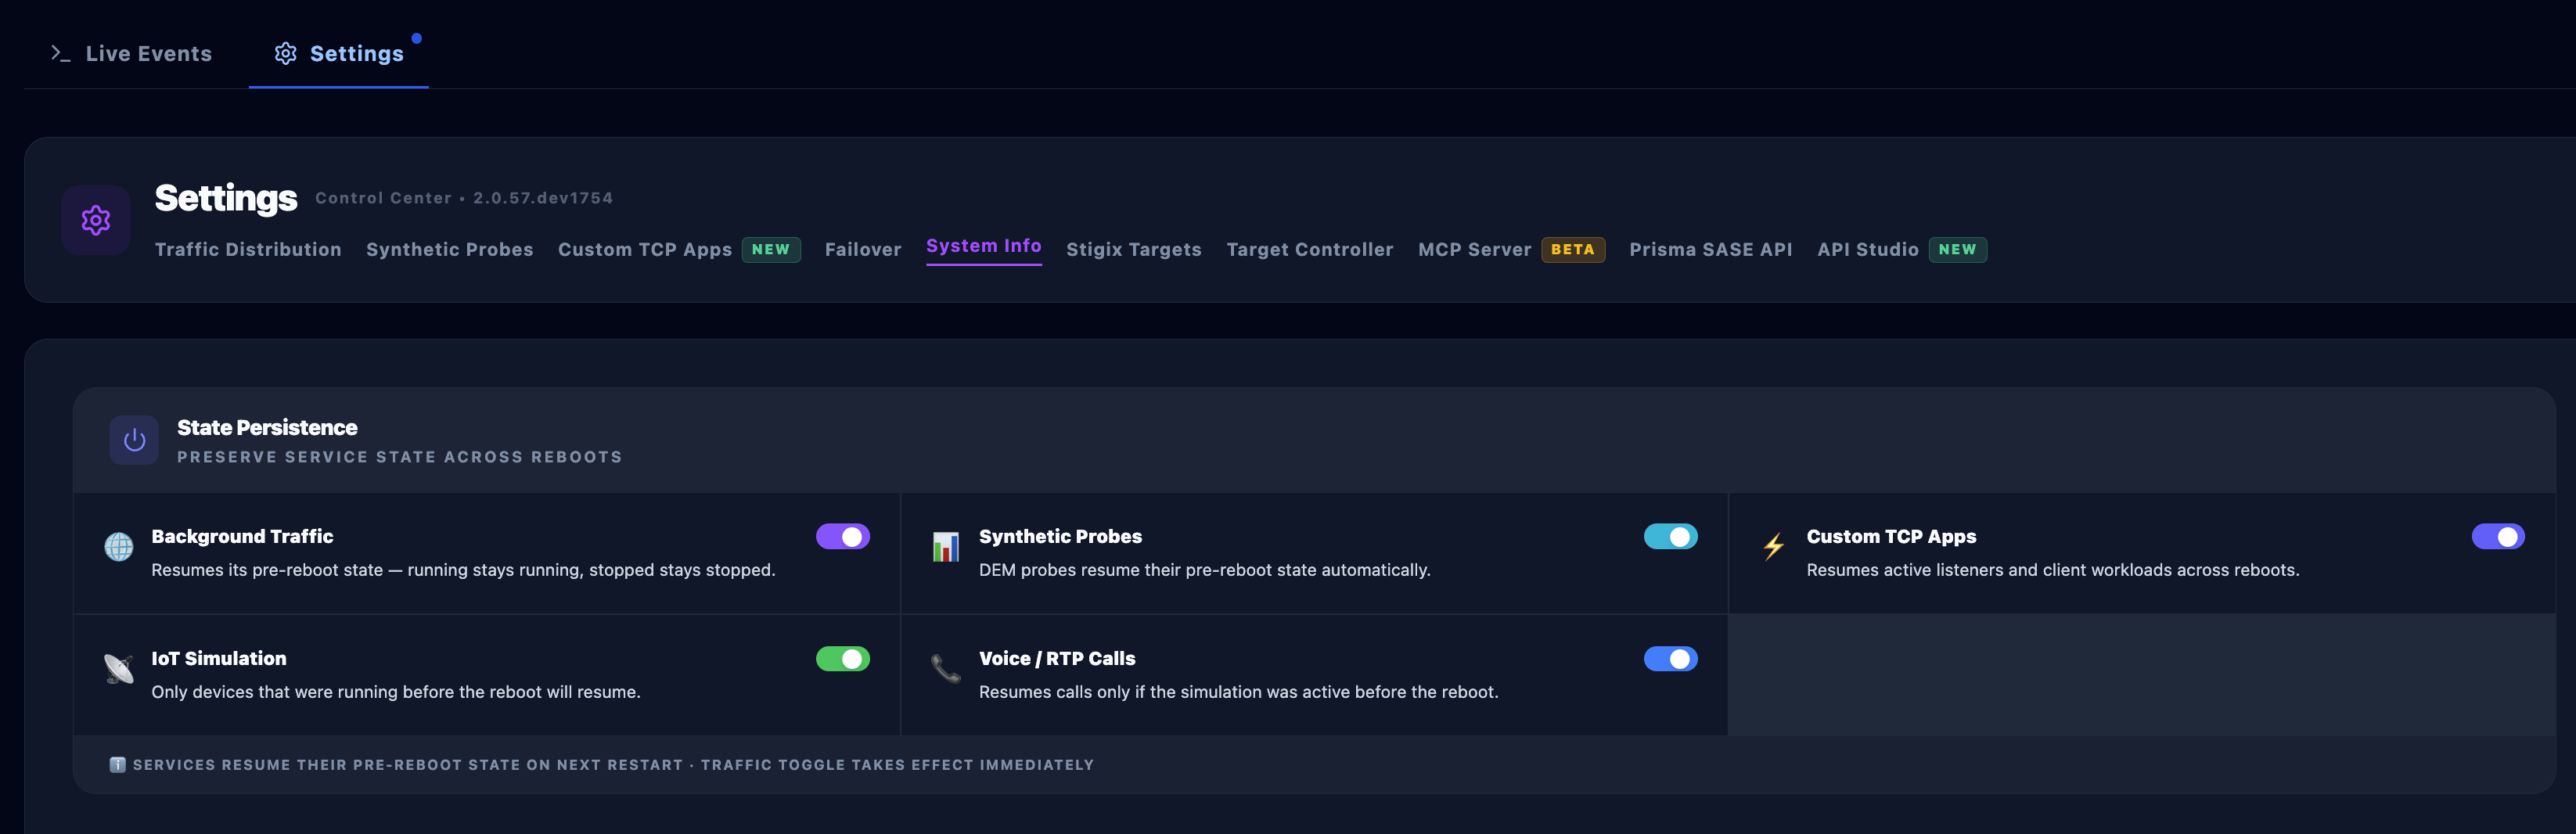This screenshot has height=834, width=2576.
Task: Click the State Persistence power icon
Action: tap(134, 440)
